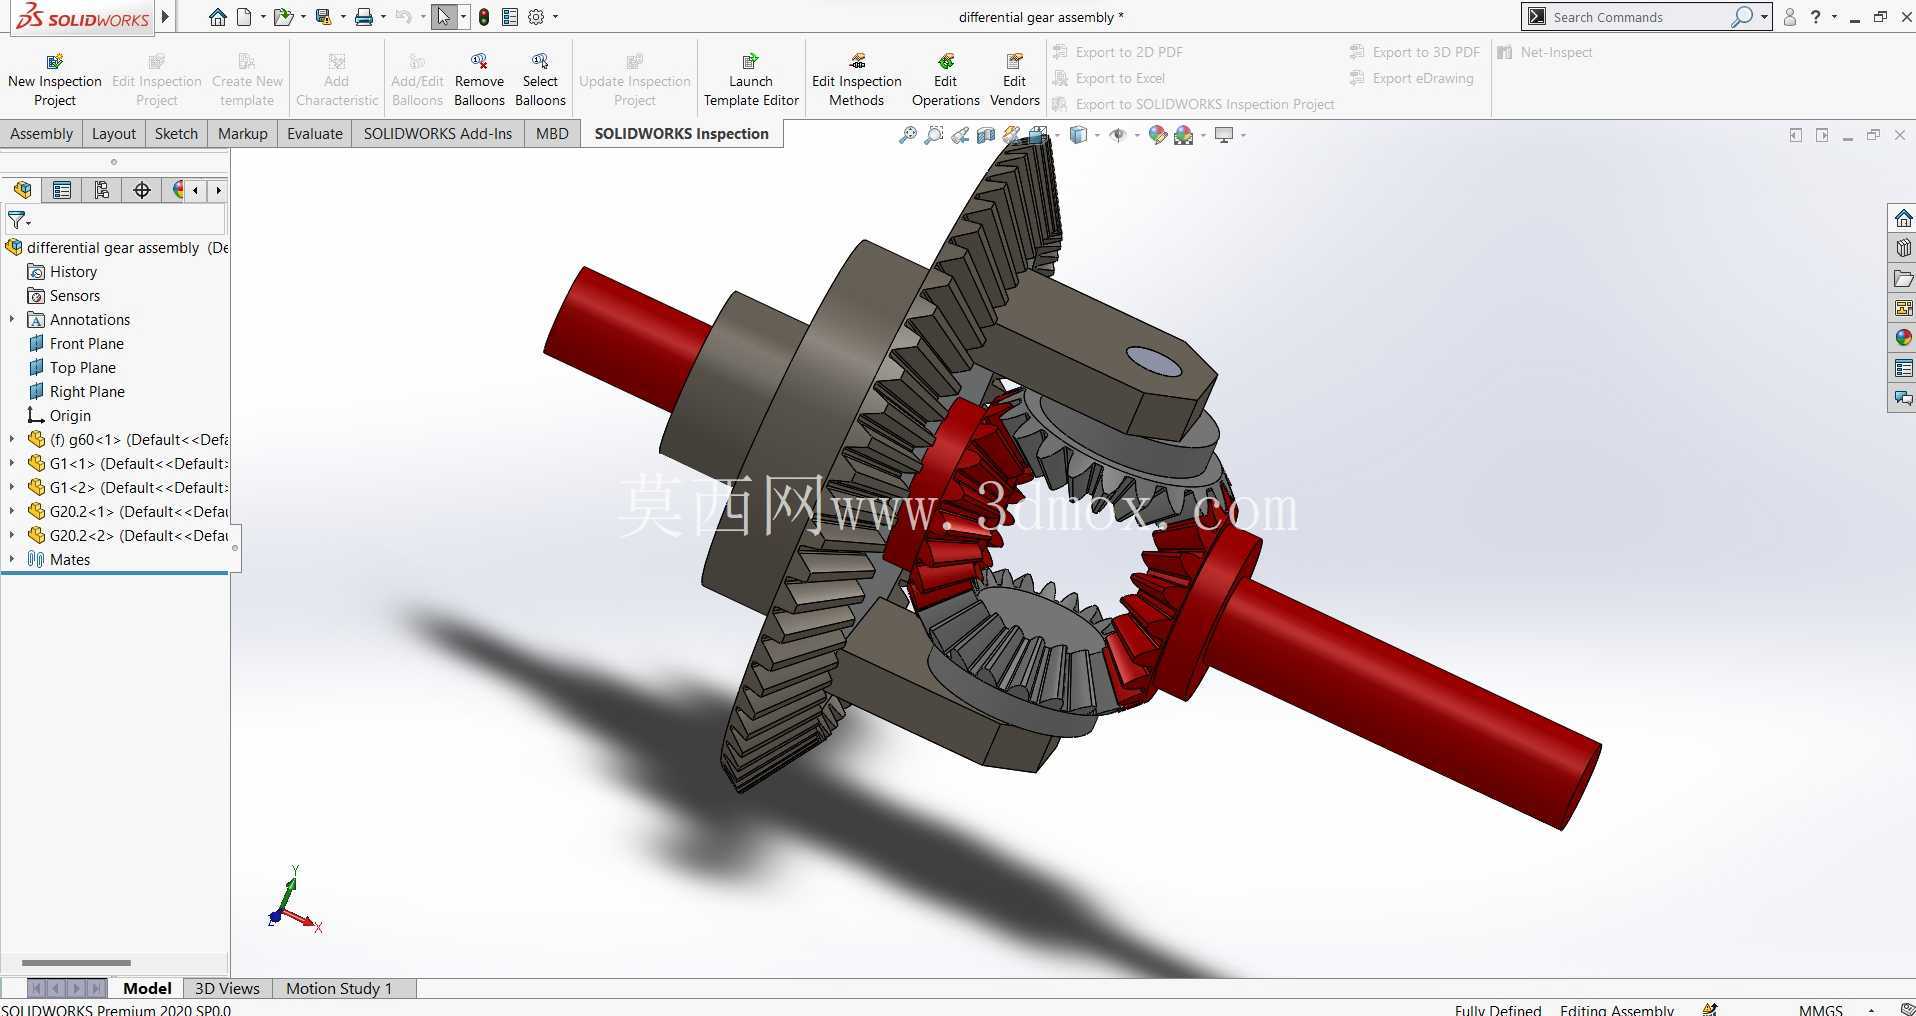This screenshot has width=1916, height=1016.
Task: Click the File Properties icon
Action: [510, 17]
